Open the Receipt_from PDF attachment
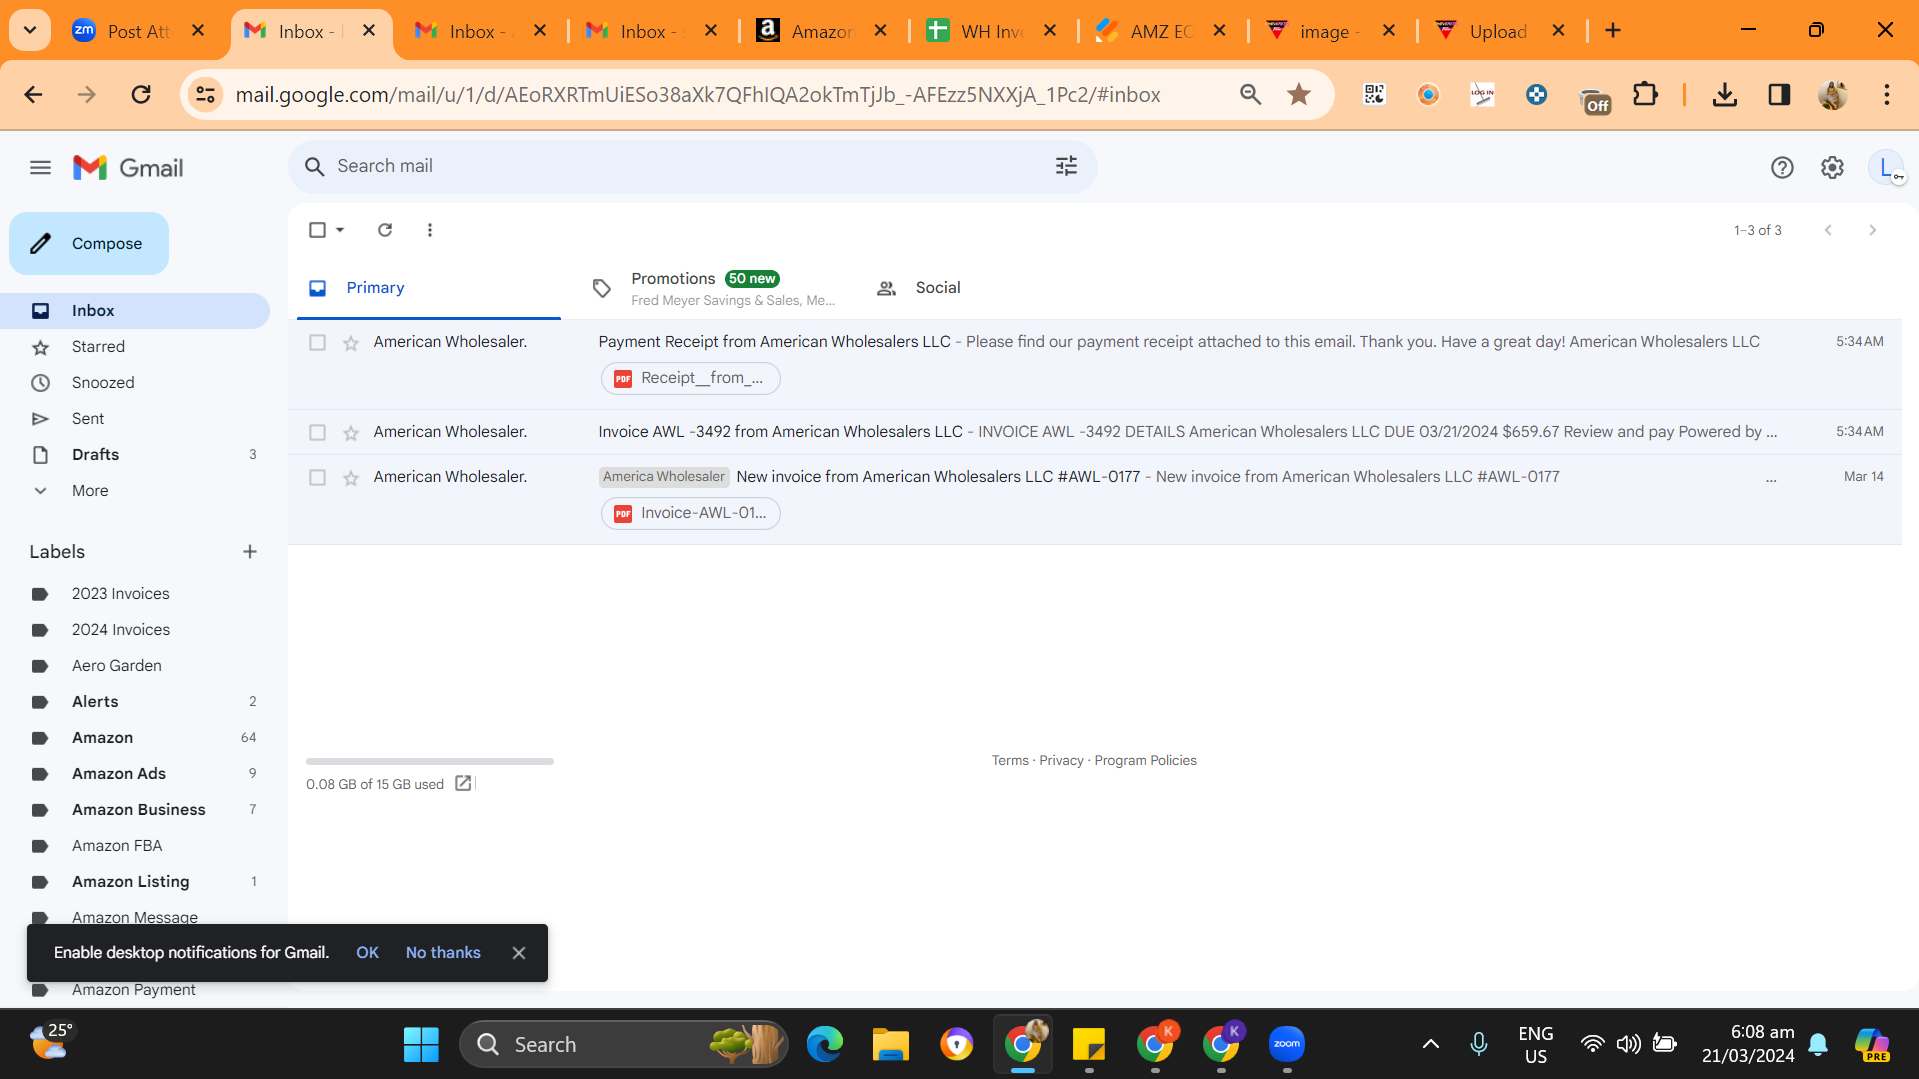1919x1079 pixels. [691, 378]
